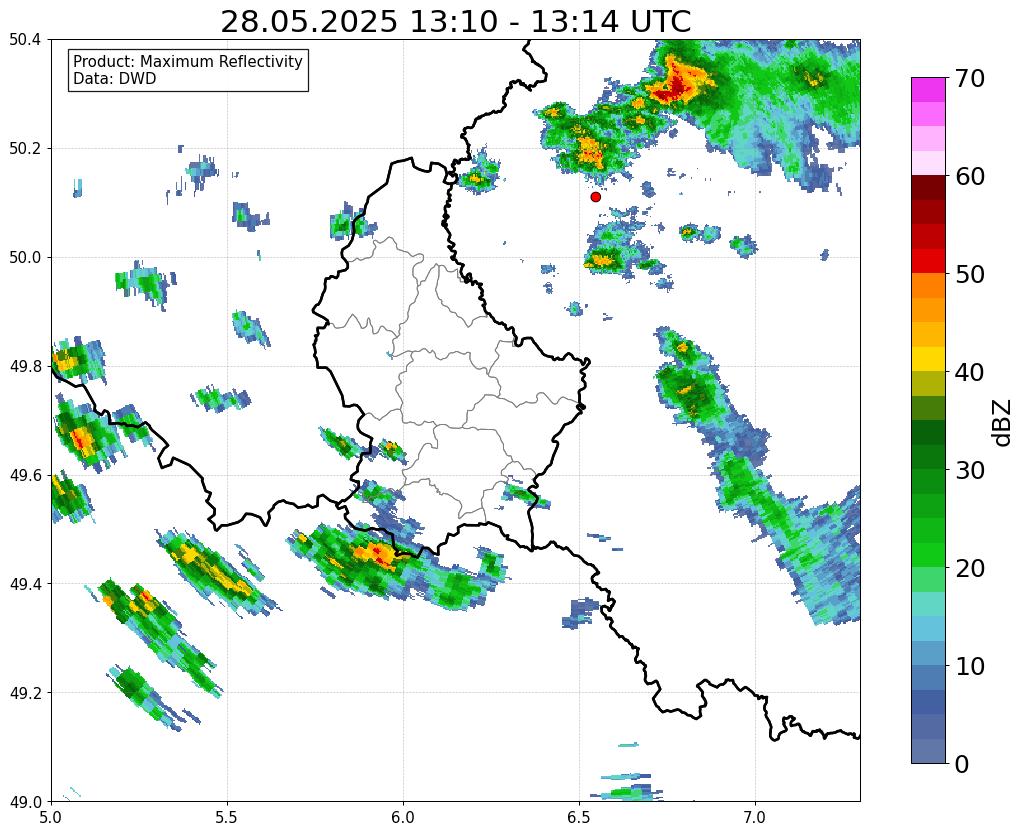1023x834 pixels.
Task: Click the latitude tick label "49.8"
Action: click(x=25, y=367)
